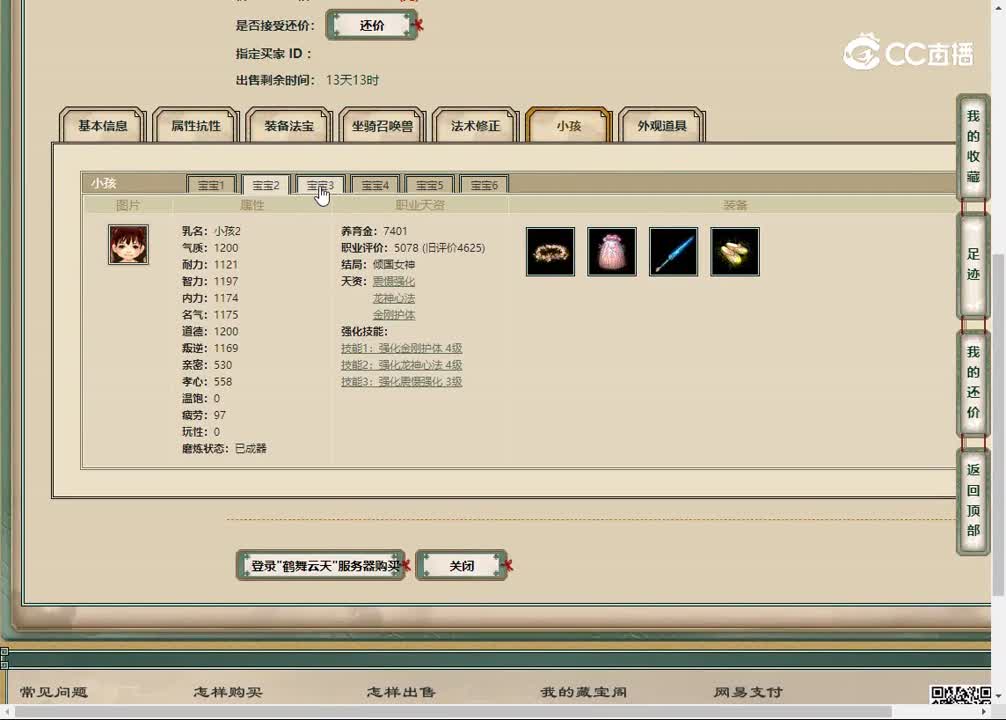This screenshot has width=1006, height=720.
Task: Open 网易支付 footer link
Action: [x=748, y=692]
